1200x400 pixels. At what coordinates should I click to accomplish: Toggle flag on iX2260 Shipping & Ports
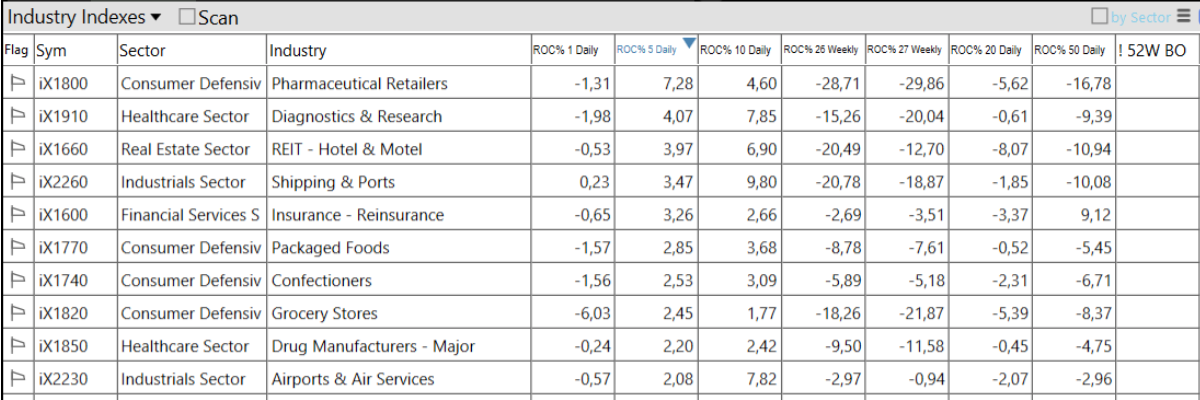(x=17, y=182)
